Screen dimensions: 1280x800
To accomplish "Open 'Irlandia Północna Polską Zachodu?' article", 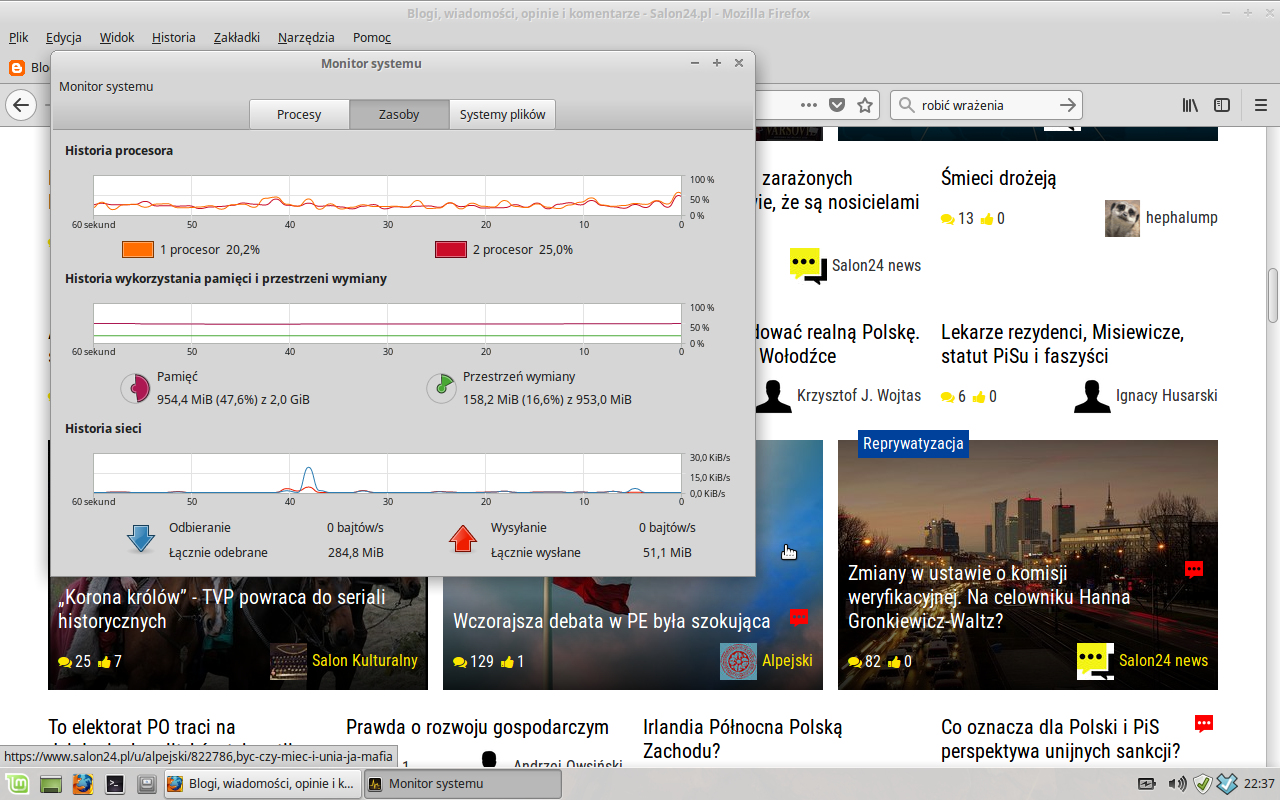I will tap(743, 739).
